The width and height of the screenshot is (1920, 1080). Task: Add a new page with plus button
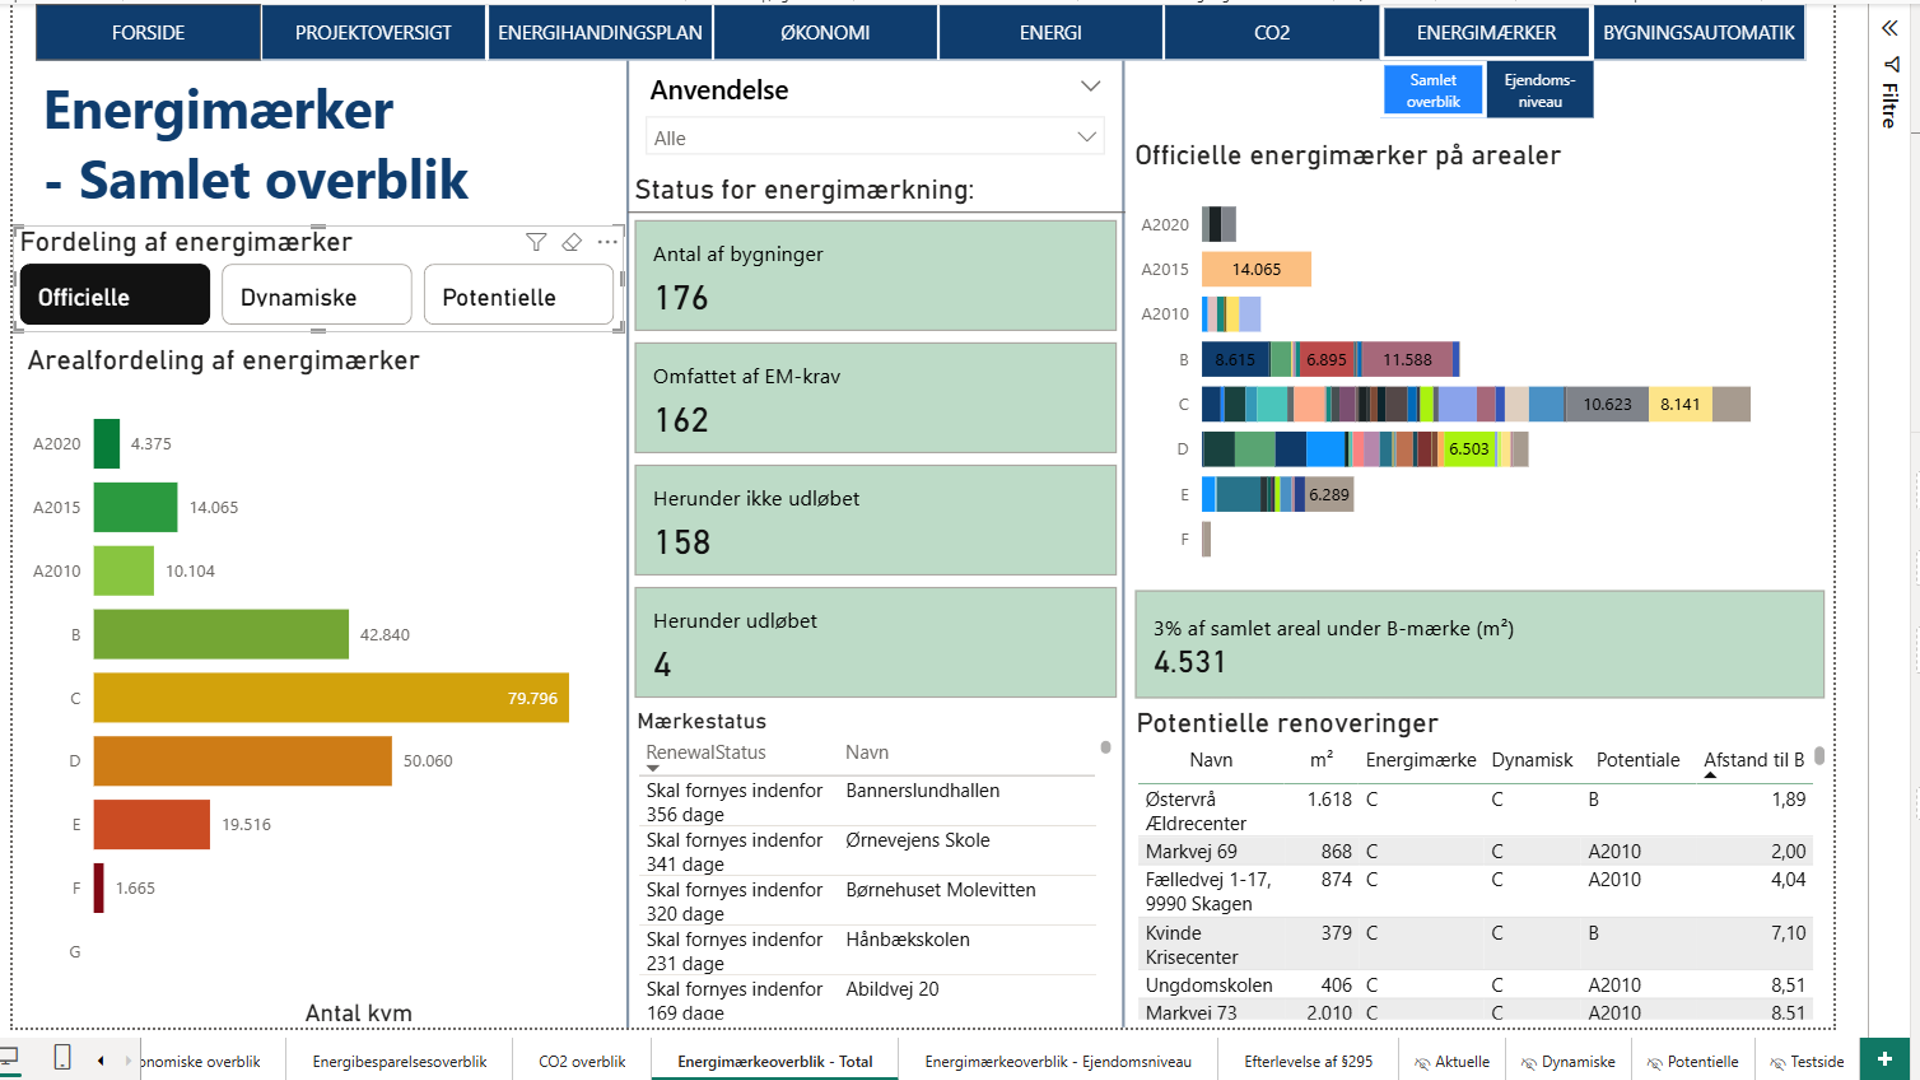(1884, 1059)
